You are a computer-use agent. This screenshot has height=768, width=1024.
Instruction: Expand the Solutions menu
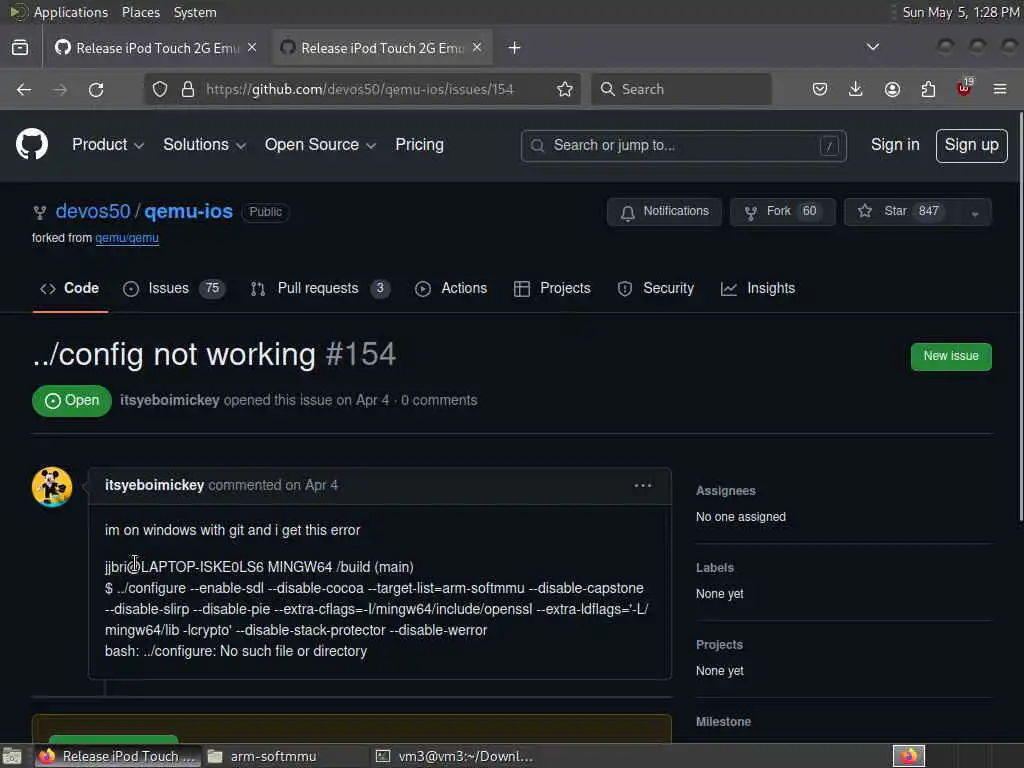pyautogui.click(x=204, y=145)
